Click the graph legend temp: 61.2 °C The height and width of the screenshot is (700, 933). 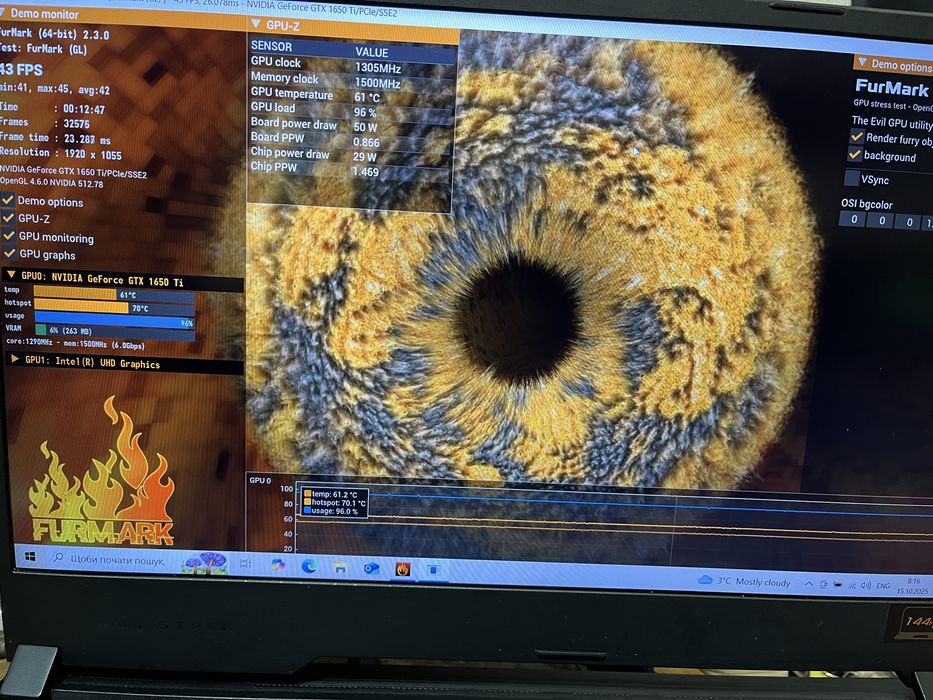point(331,494)
